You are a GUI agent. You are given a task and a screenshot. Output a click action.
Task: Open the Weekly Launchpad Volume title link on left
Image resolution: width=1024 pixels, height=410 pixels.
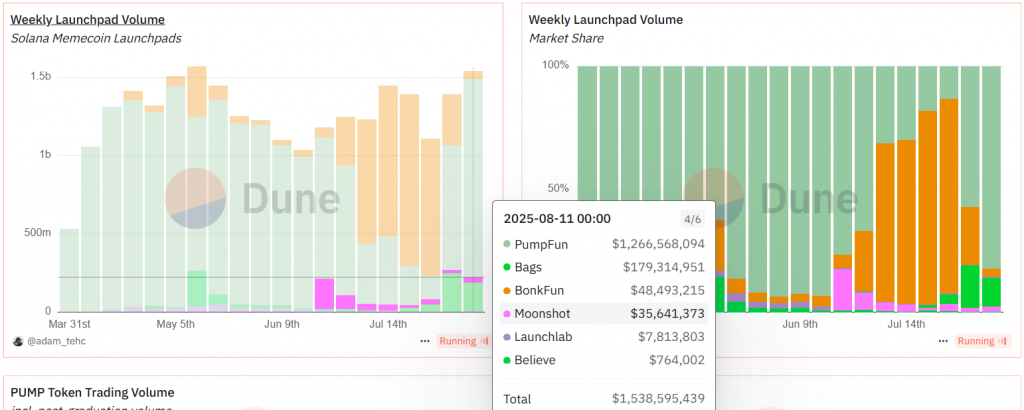87,20
